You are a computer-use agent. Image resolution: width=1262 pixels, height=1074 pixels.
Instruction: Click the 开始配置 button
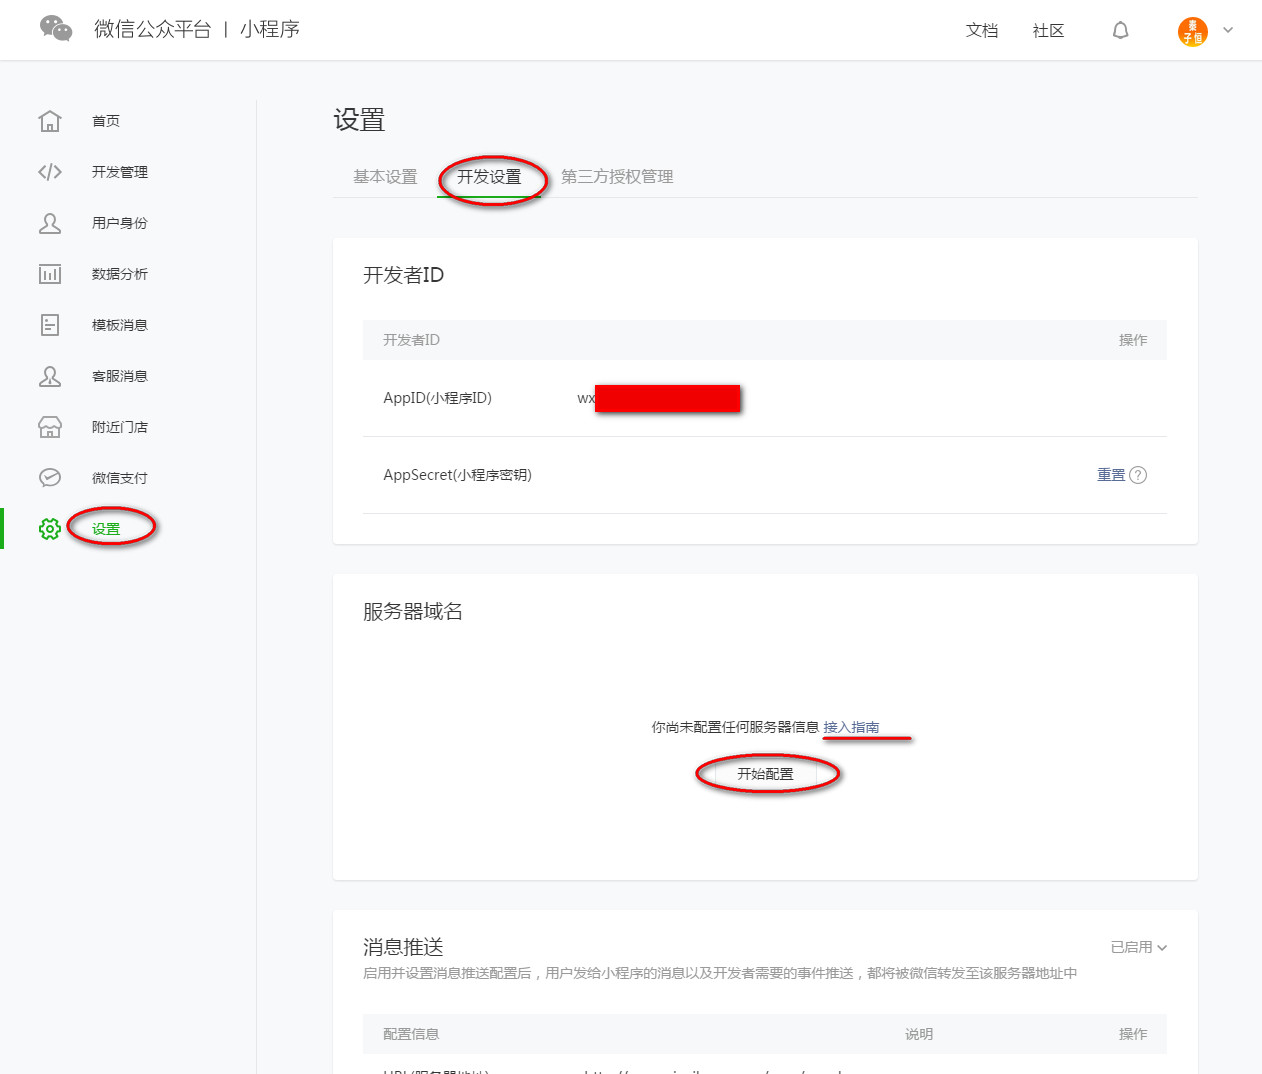(x=765, y=774)
